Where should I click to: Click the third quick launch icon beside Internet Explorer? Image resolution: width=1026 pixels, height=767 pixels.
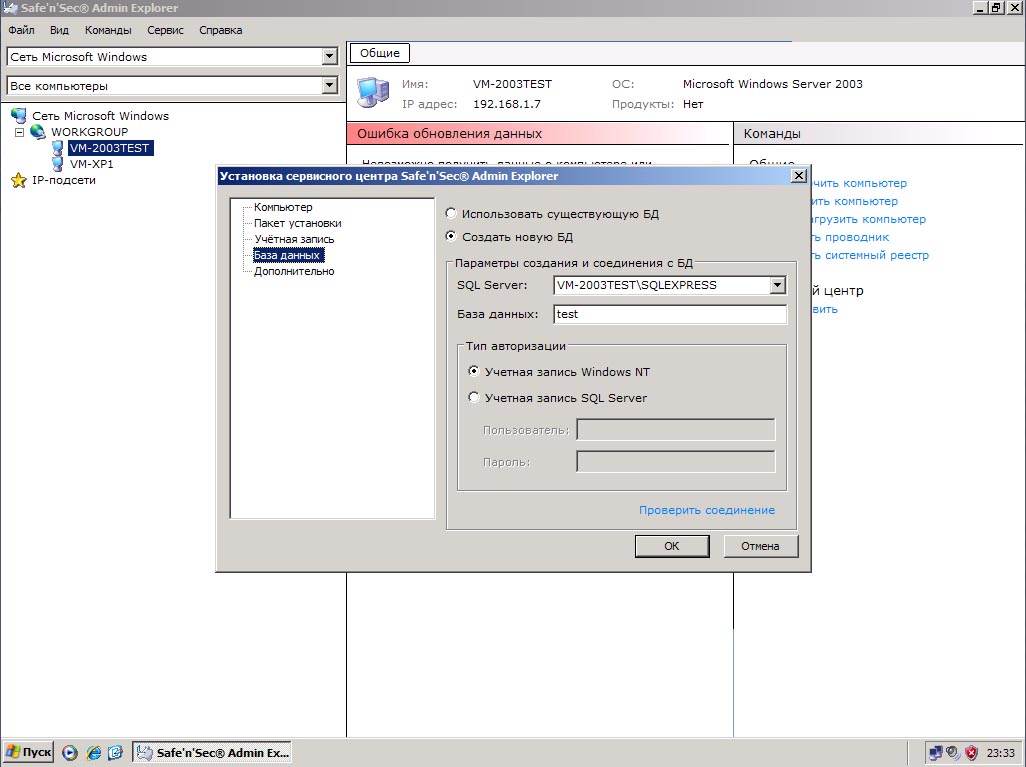(x=115, y=753)
